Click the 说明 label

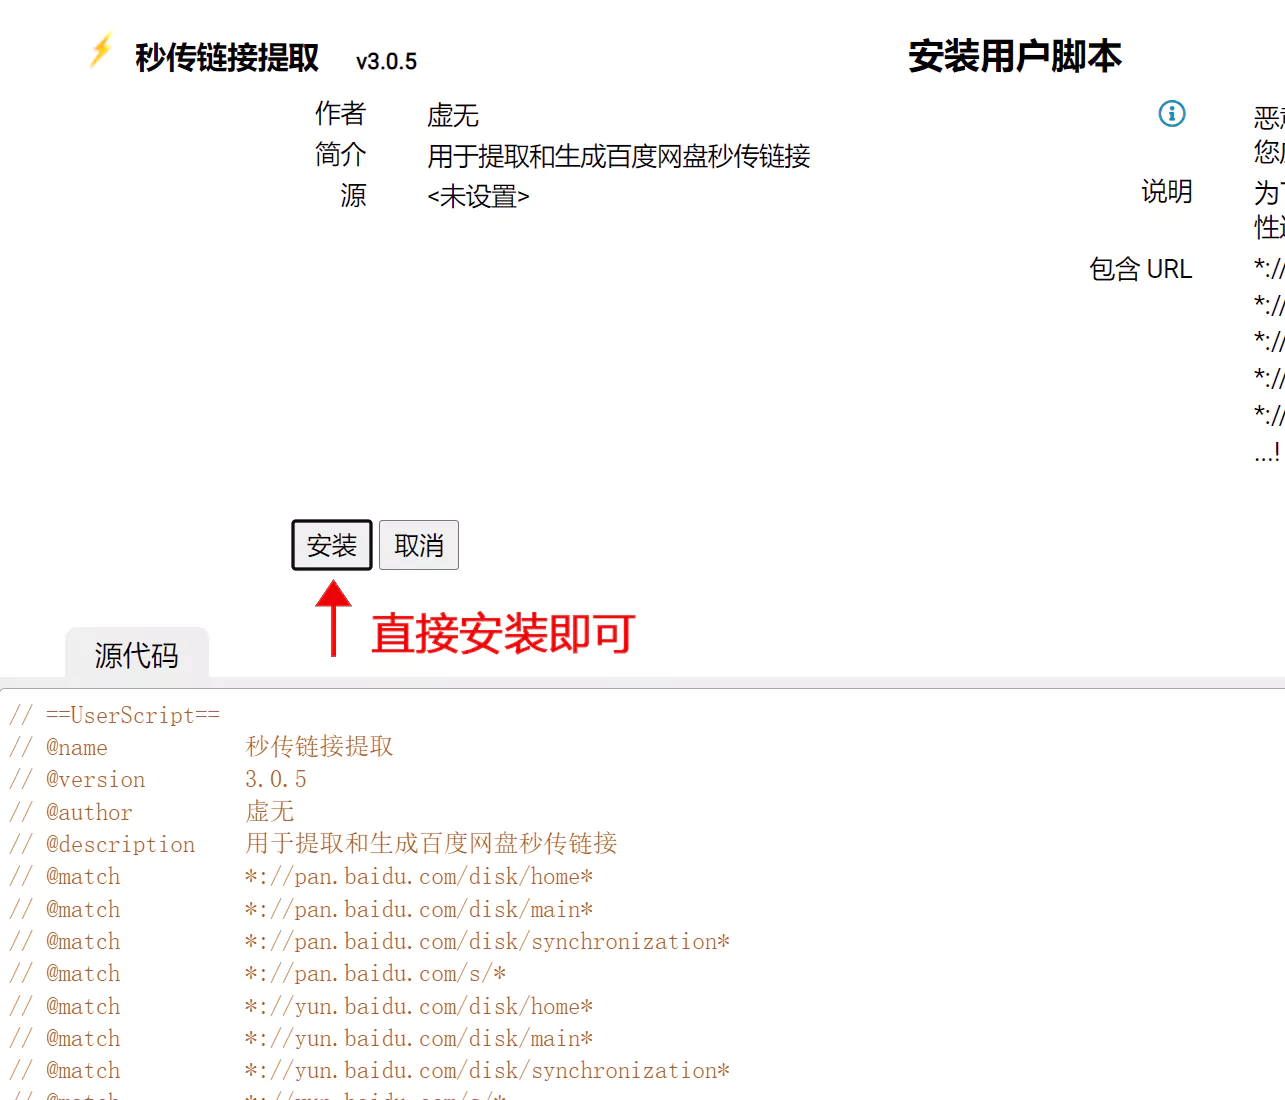[1166, 191]
